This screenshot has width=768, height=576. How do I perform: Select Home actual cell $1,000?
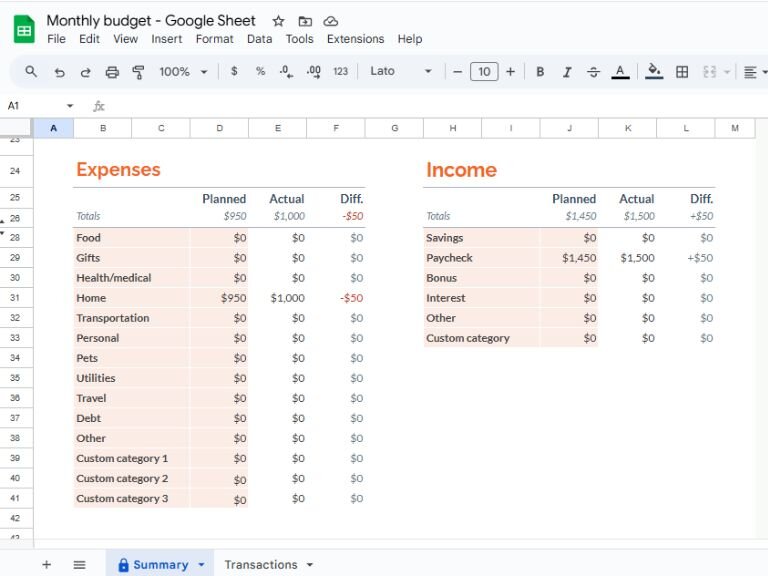tap(277, 298)
